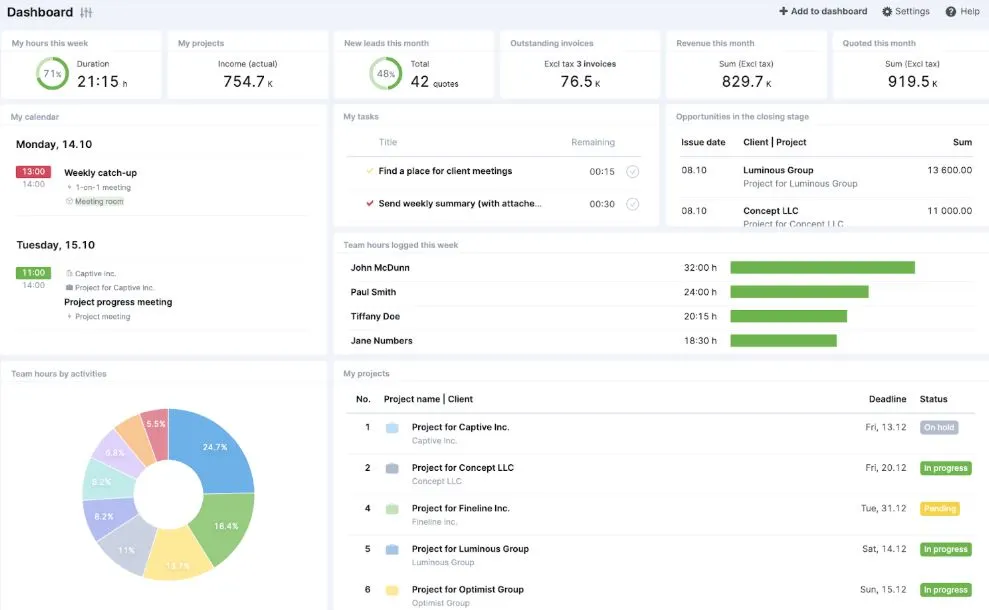
Task: Click the 48% new leads progress ring
Action: [385, 74]
